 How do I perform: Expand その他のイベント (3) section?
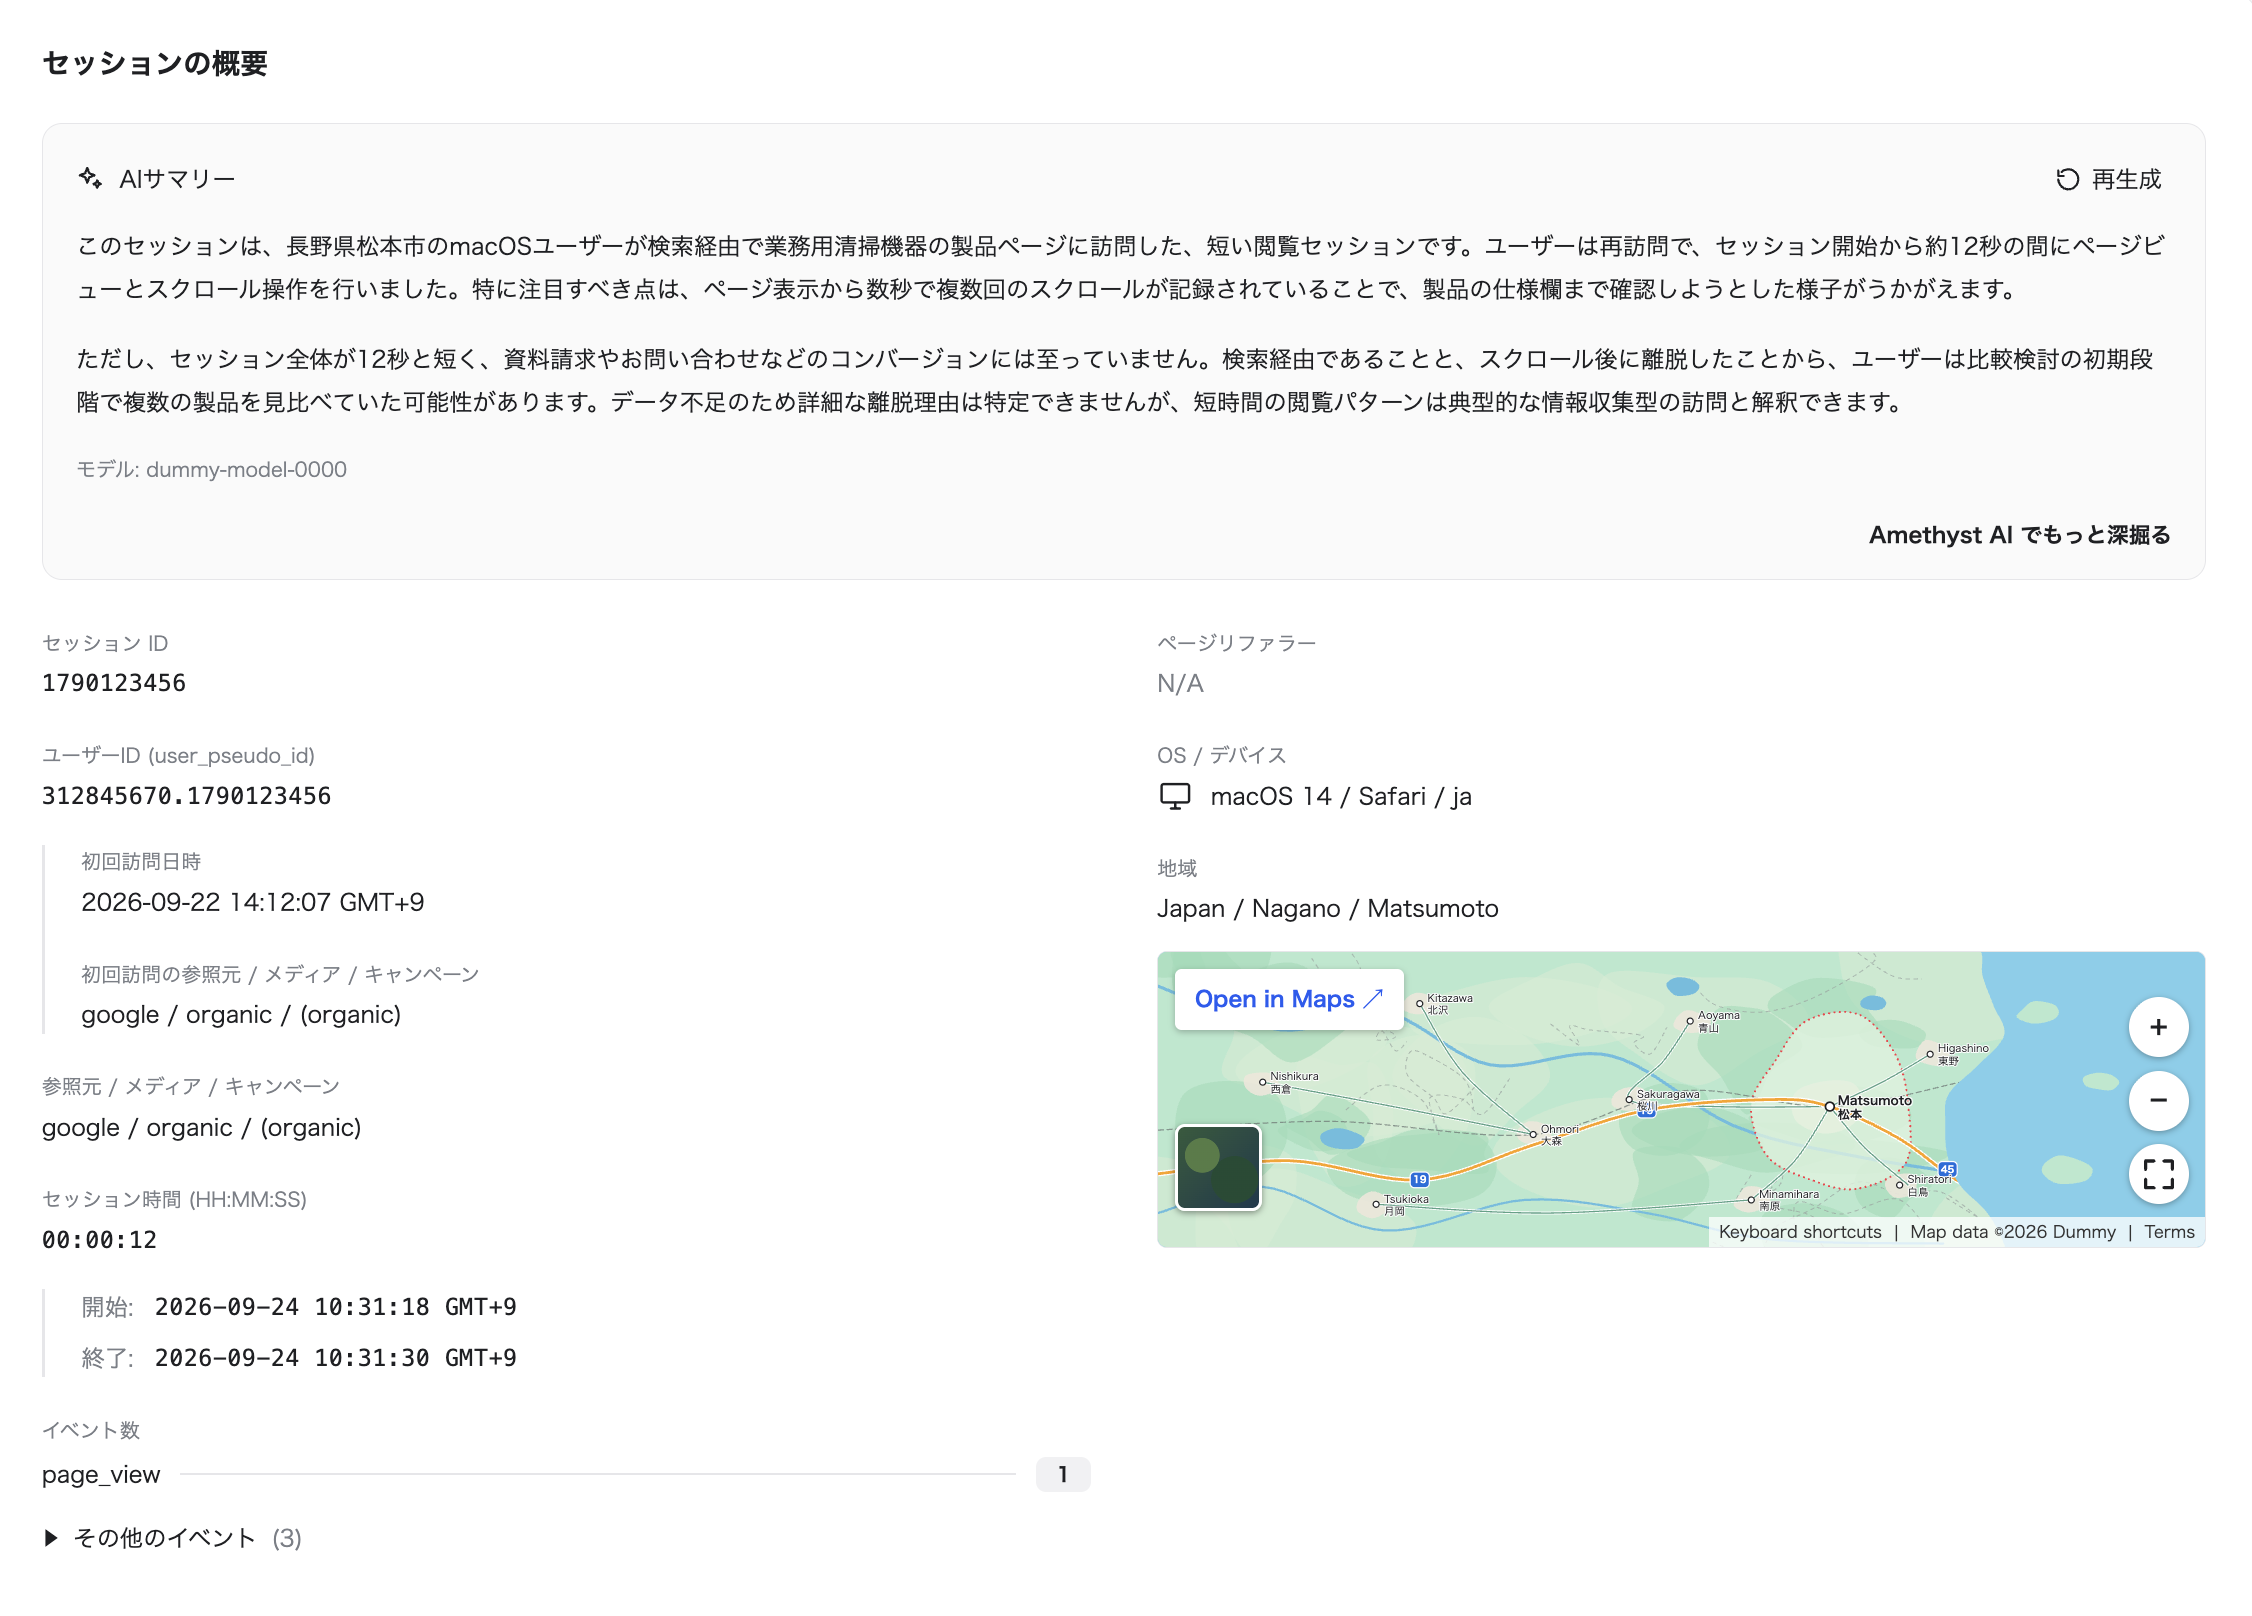(172, 1538)
